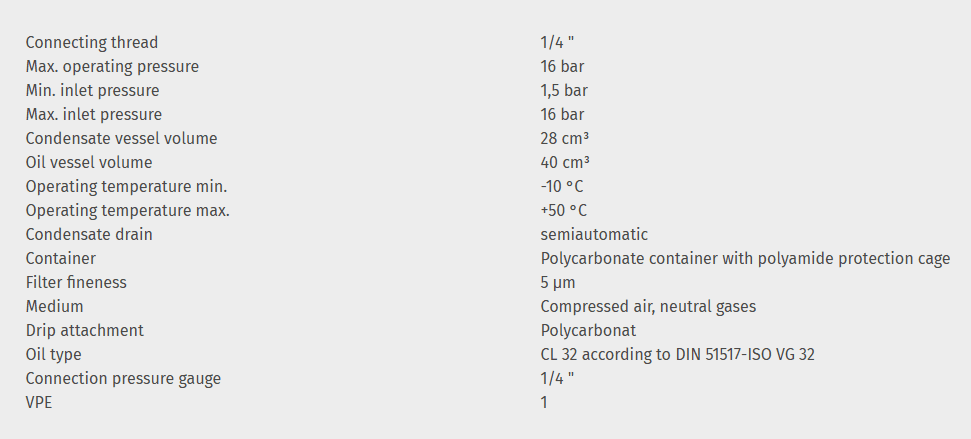This screenshot has width=971, height=439.
Task: Select the "40 cm³" value
Action: tap(565, 162)
